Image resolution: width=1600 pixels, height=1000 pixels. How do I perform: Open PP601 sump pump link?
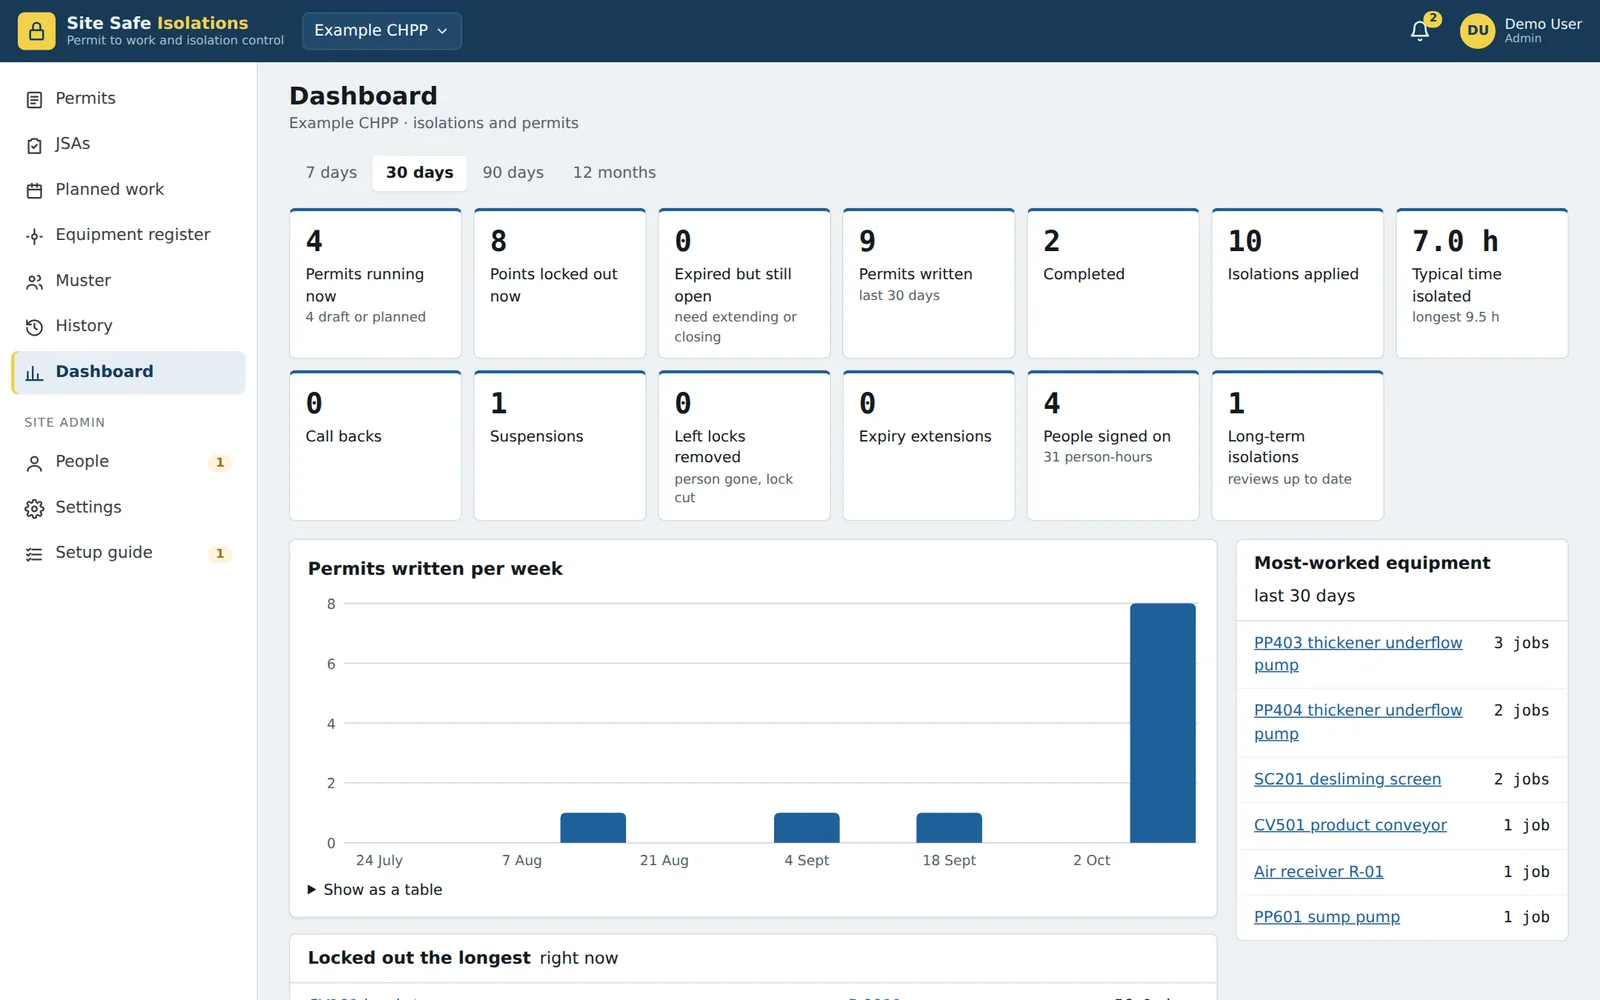[1327, 917]
